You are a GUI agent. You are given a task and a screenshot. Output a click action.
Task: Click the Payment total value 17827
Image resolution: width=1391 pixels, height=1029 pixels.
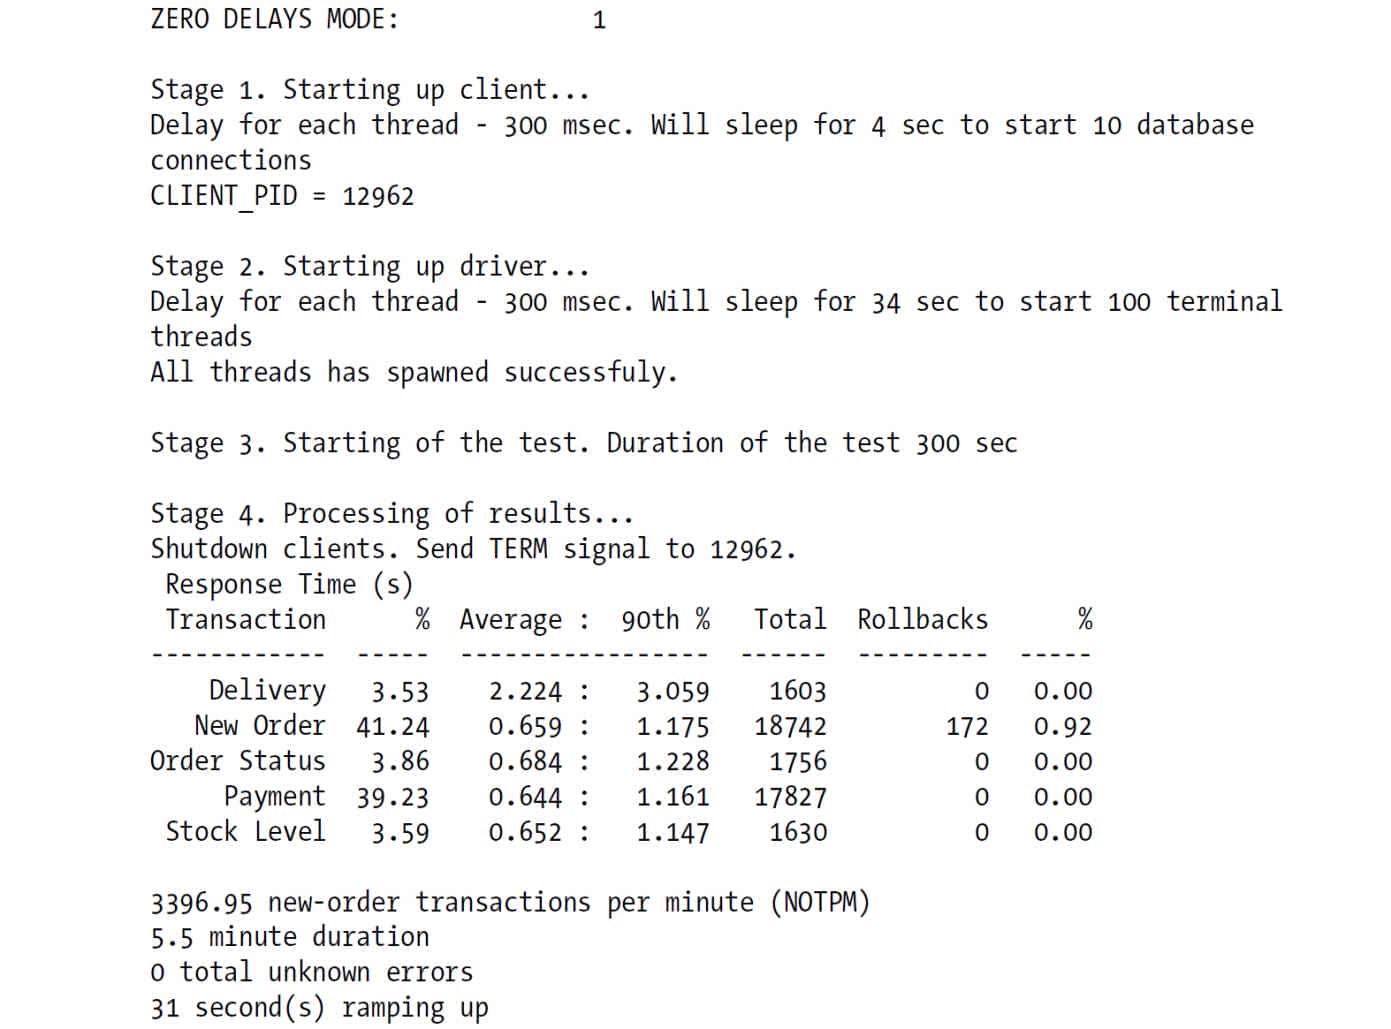[x=791, y=798]
